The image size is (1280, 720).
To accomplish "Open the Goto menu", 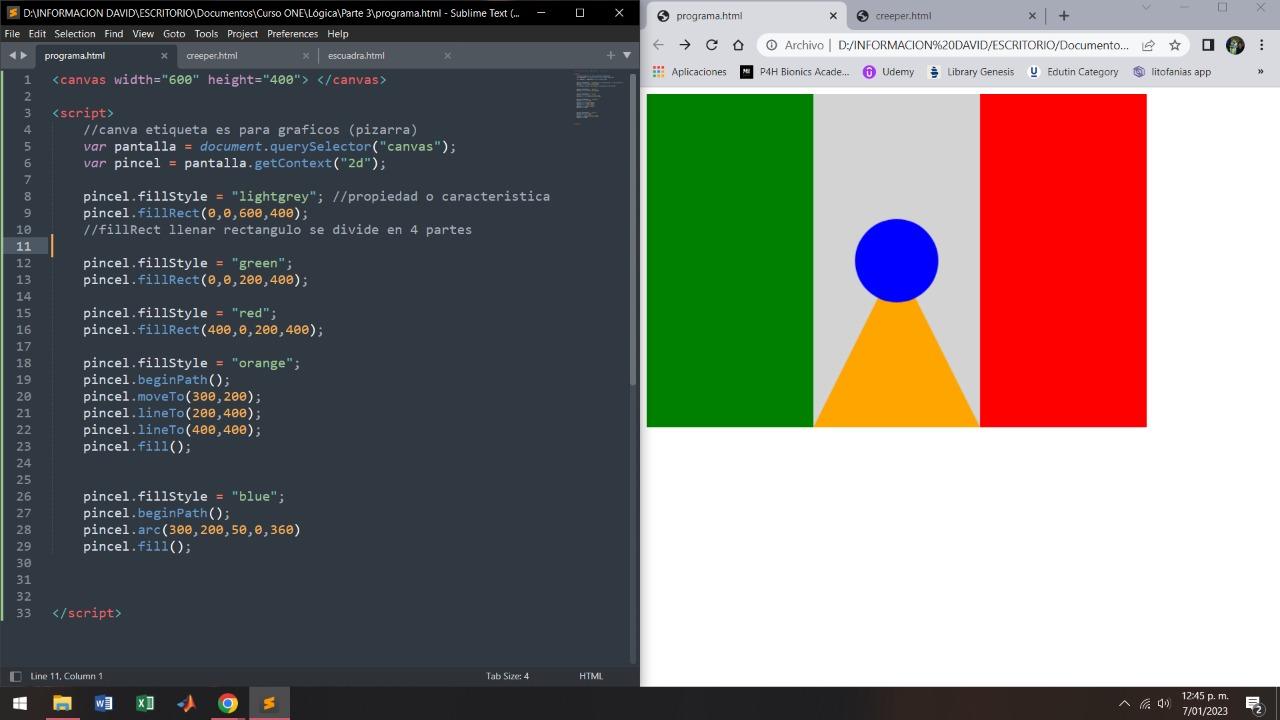I will 174,33.
